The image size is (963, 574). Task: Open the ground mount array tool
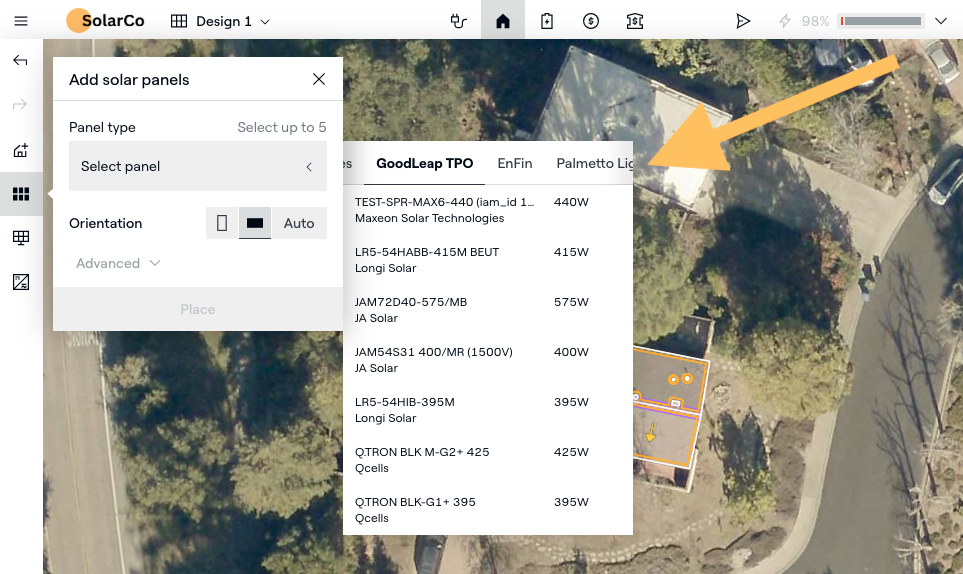pos(20,238)
